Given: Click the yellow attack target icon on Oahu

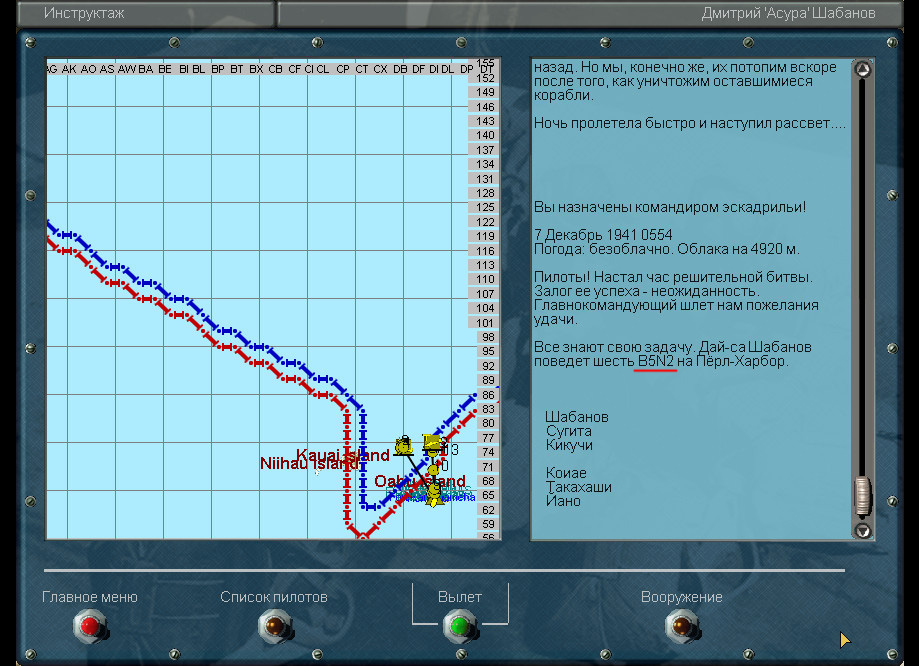Looking at the screenshot, I should coord(434,494).
